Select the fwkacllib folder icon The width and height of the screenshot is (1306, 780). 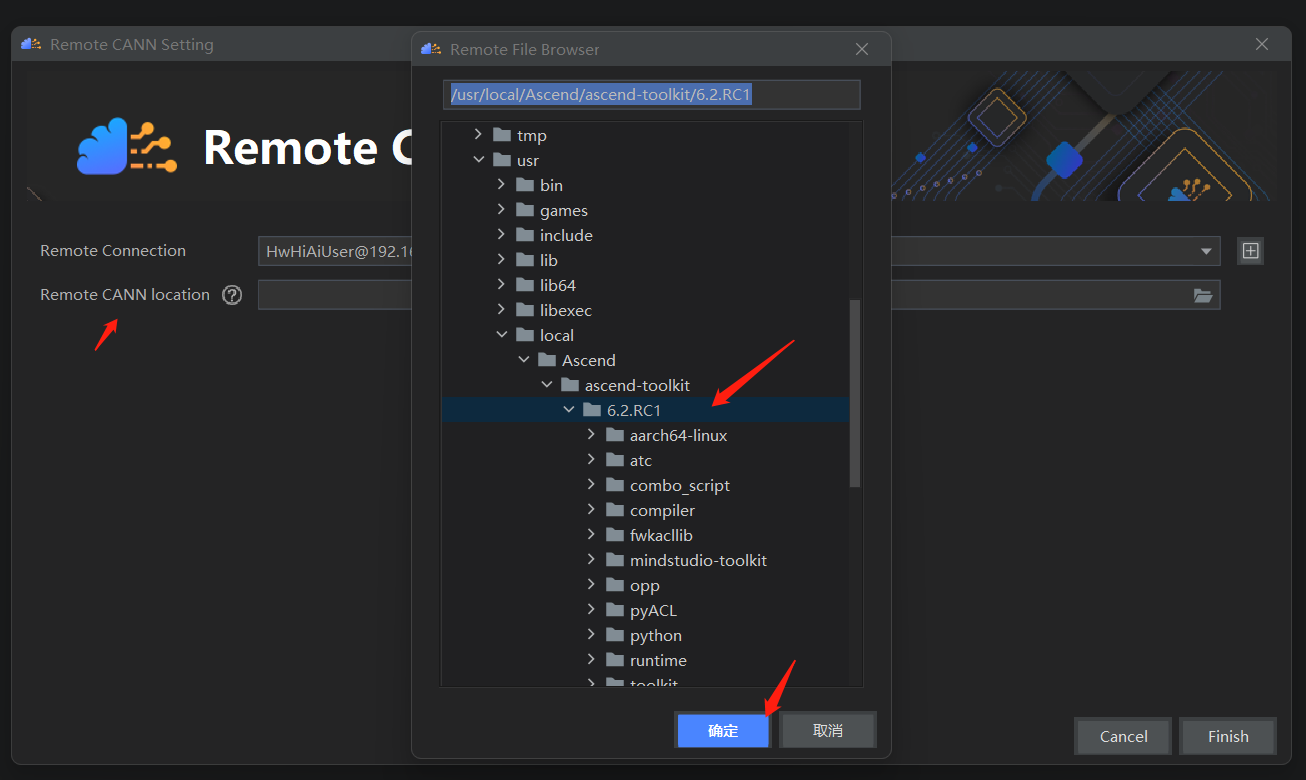[614, 535]
